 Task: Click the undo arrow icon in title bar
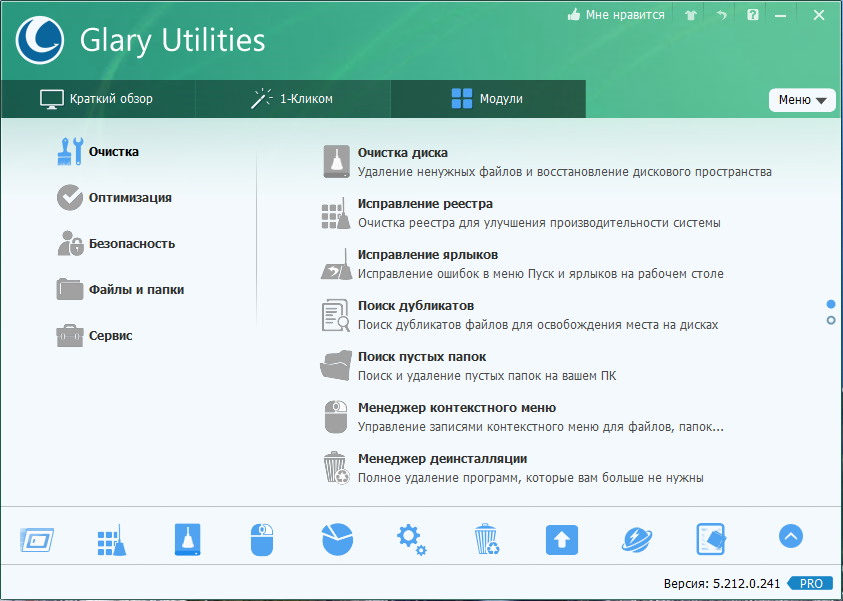[x=722, y=15]
